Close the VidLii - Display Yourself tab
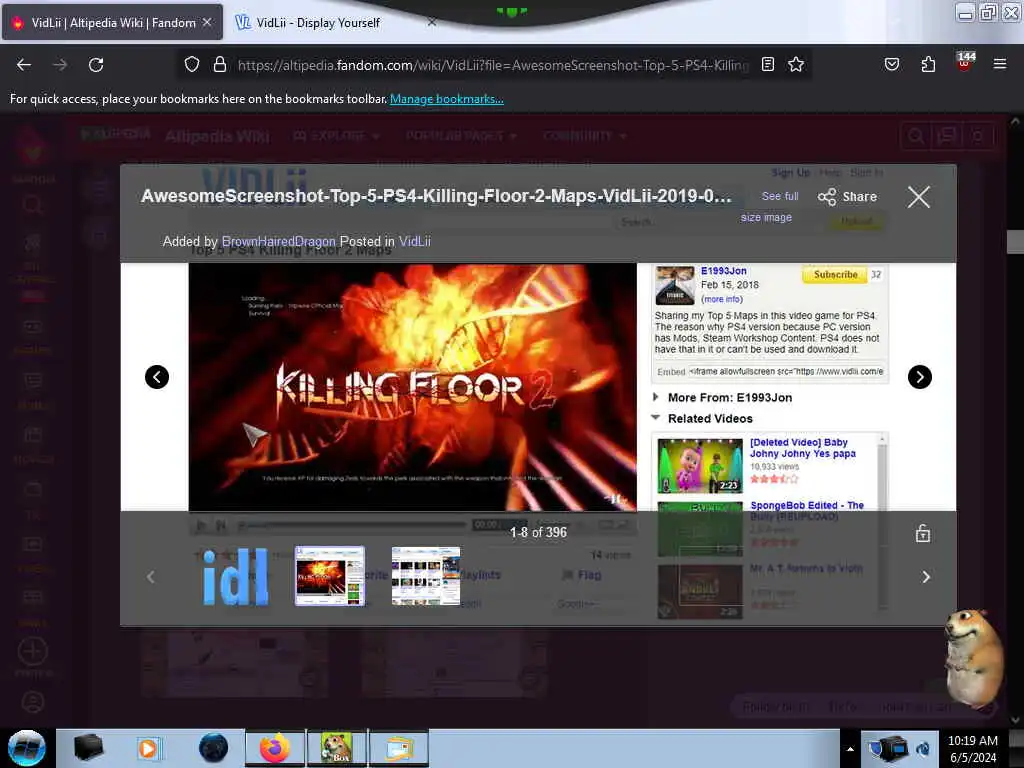This screenshot has height=768, width=1024. [x=432, y=23]
